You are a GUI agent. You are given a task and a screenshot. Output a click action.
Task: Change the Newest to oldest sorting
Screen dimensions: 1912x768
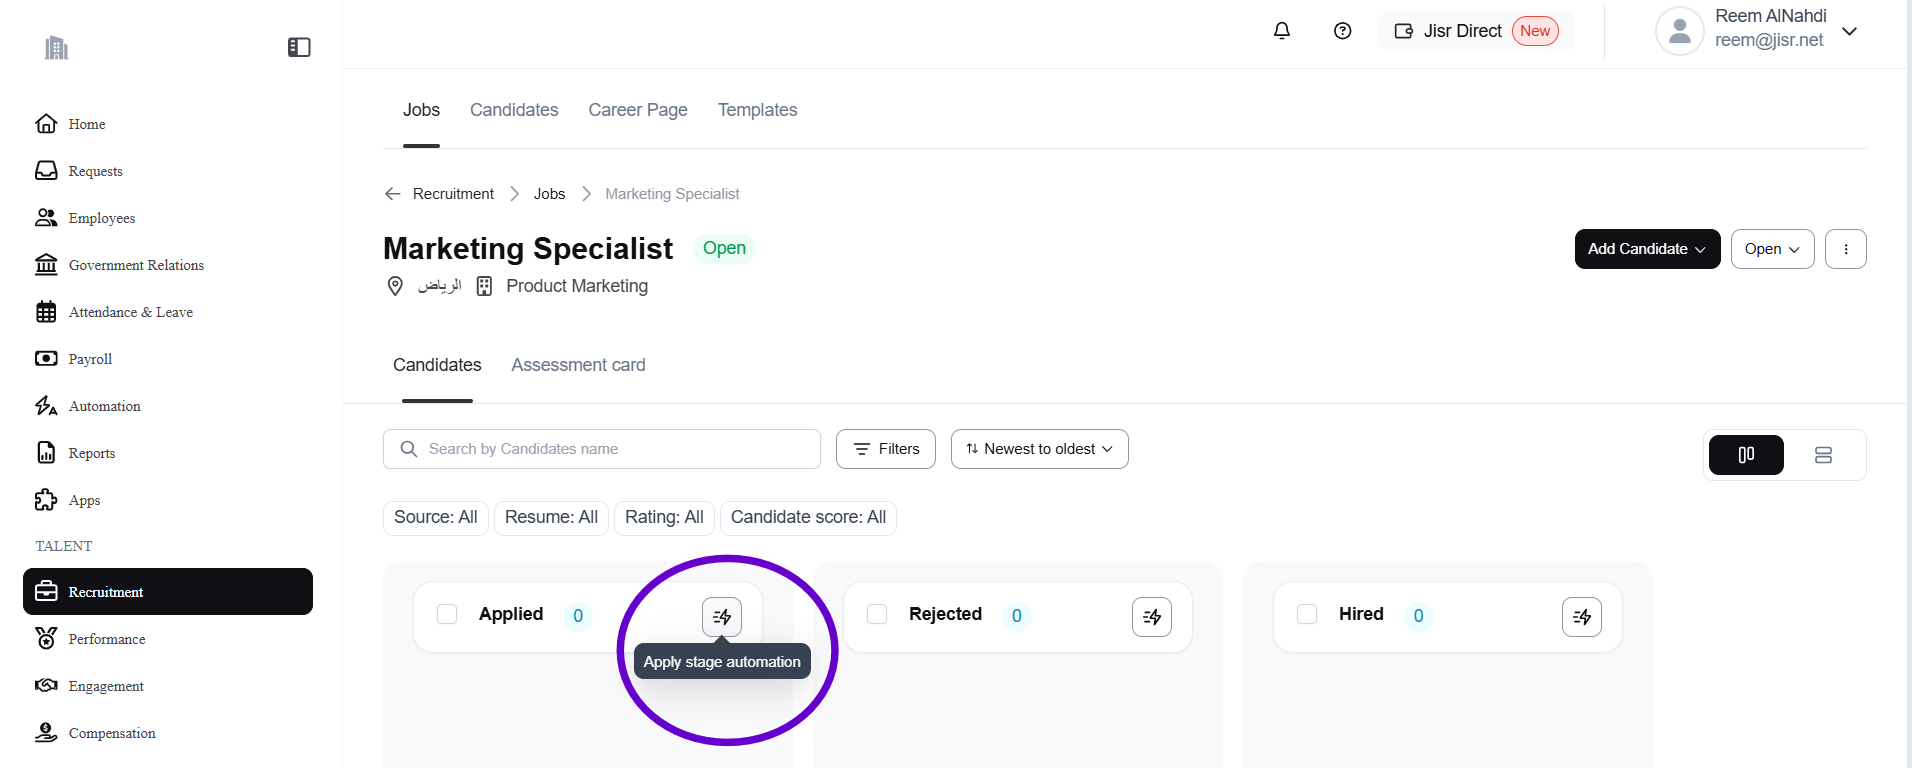pos(1039,449)
